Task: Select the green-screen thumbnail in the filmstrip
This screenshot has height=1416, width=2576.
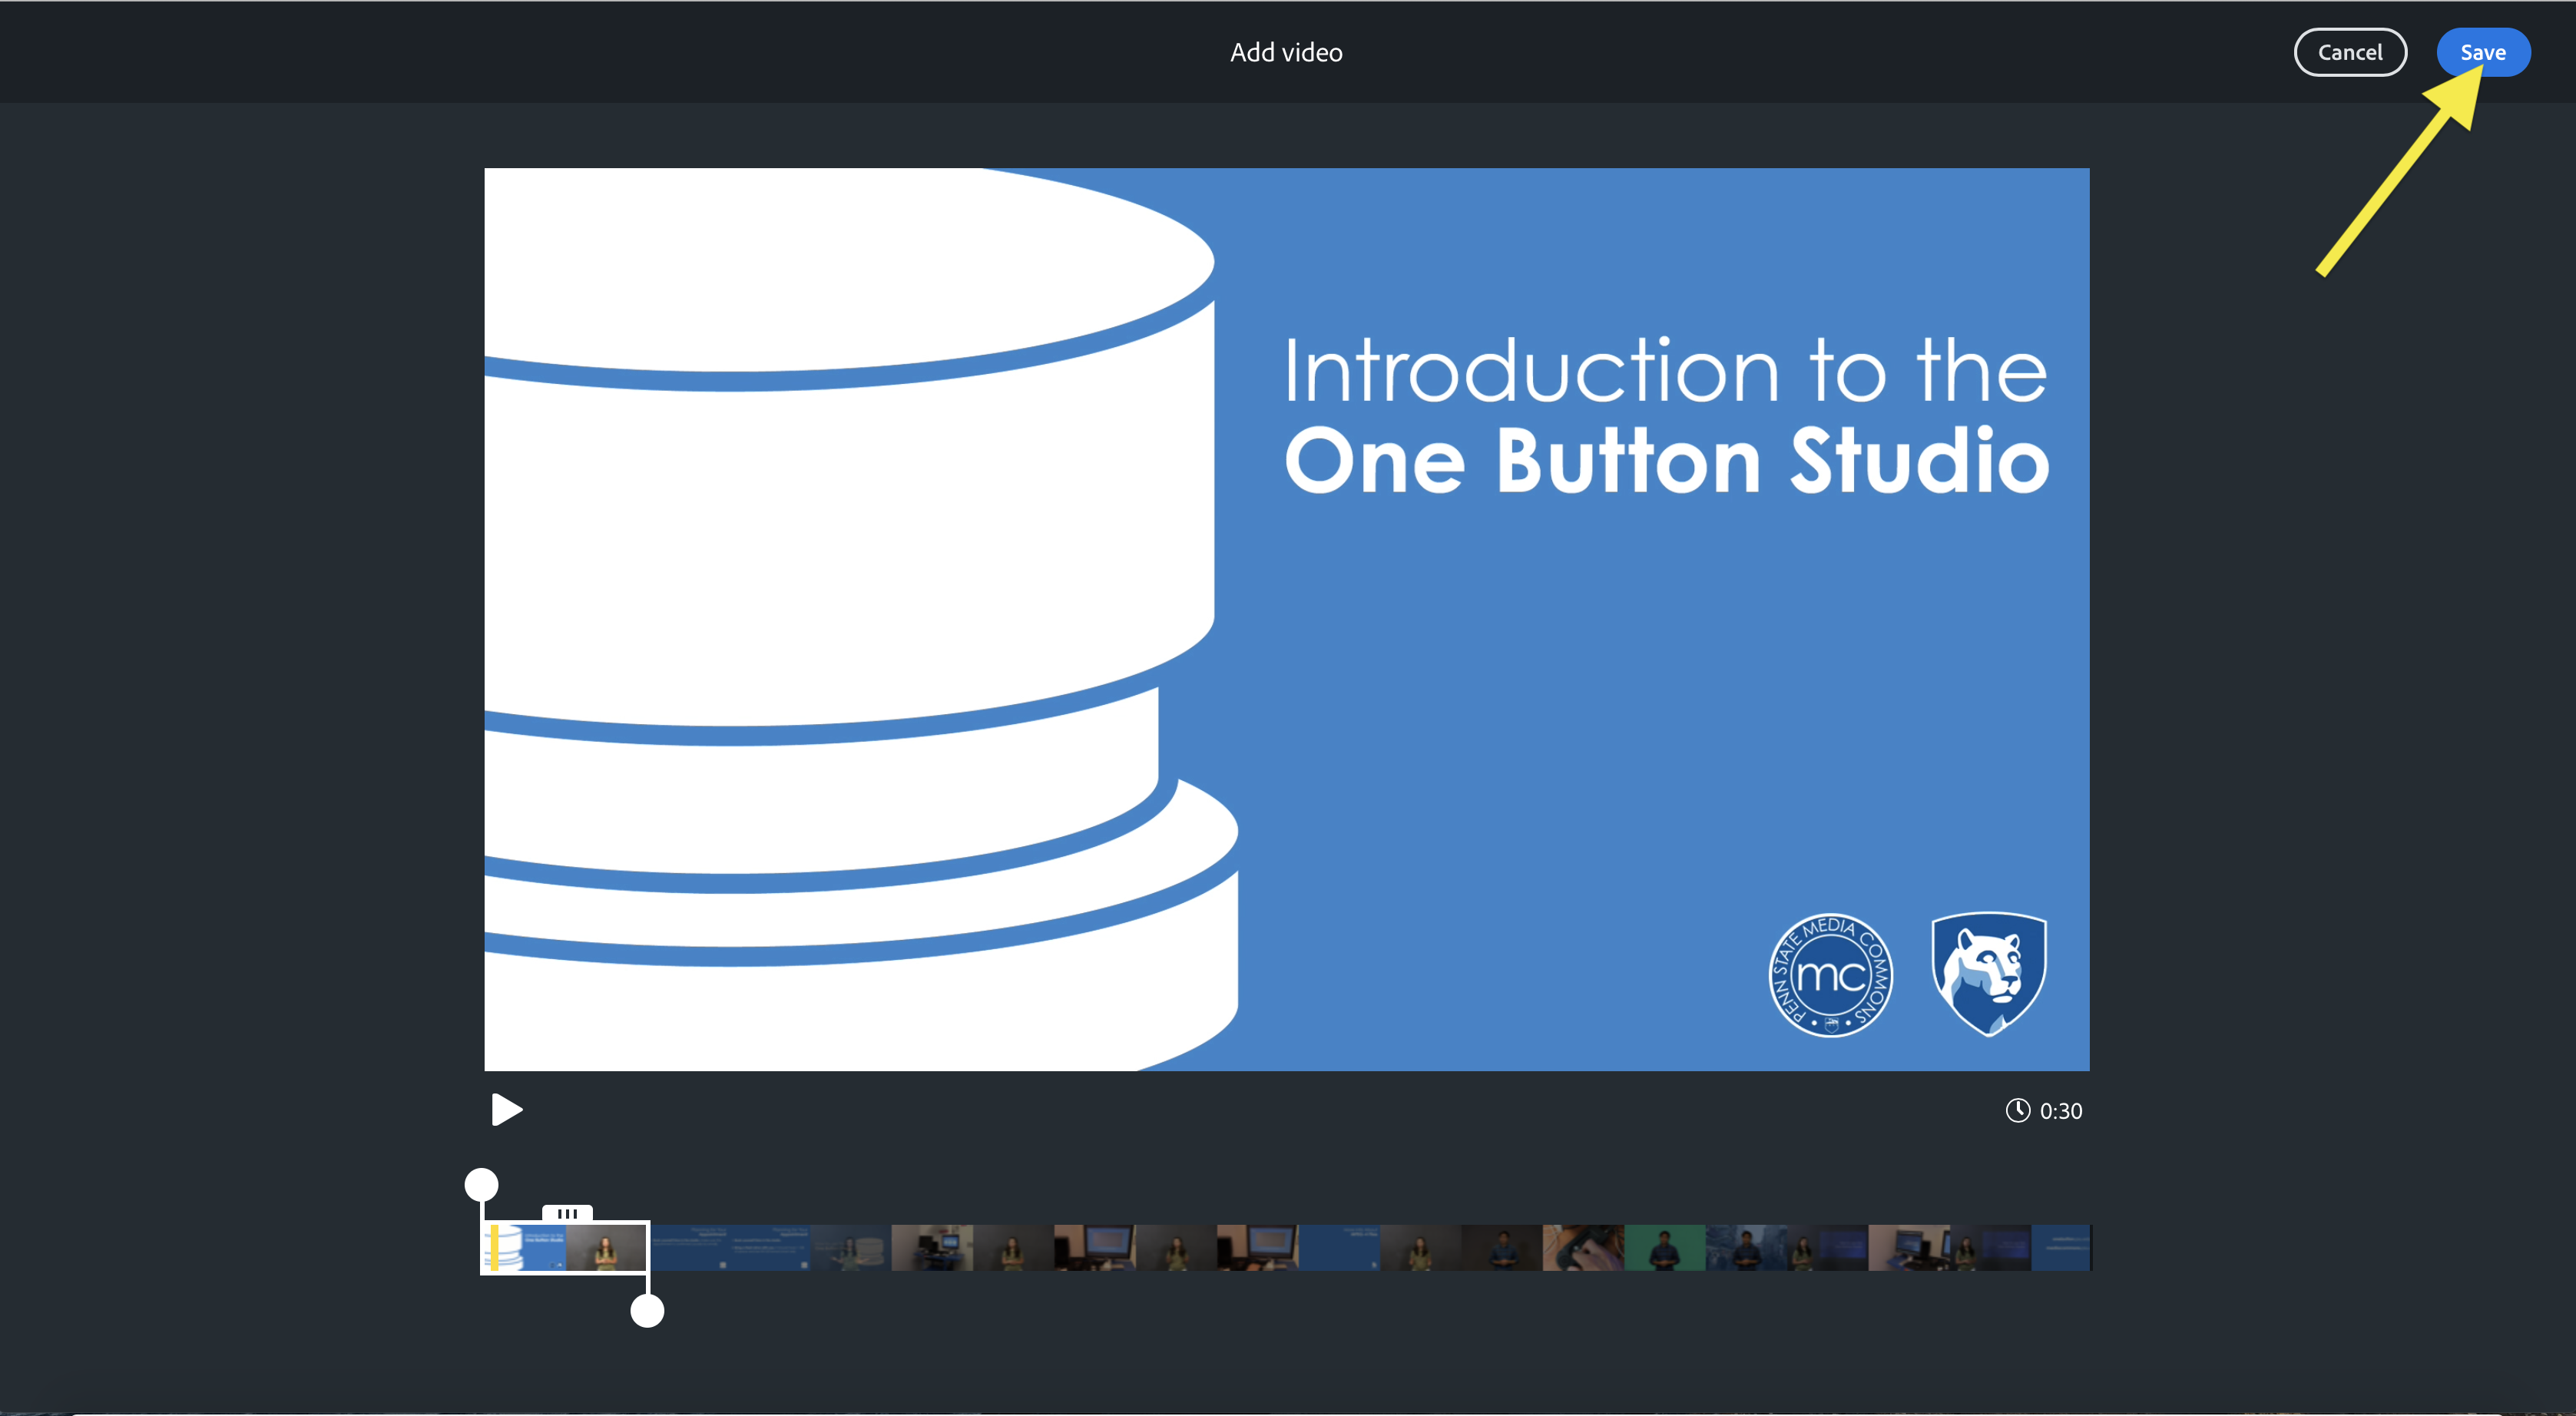Action: pyautogui.click(x=1664, y=1248)
